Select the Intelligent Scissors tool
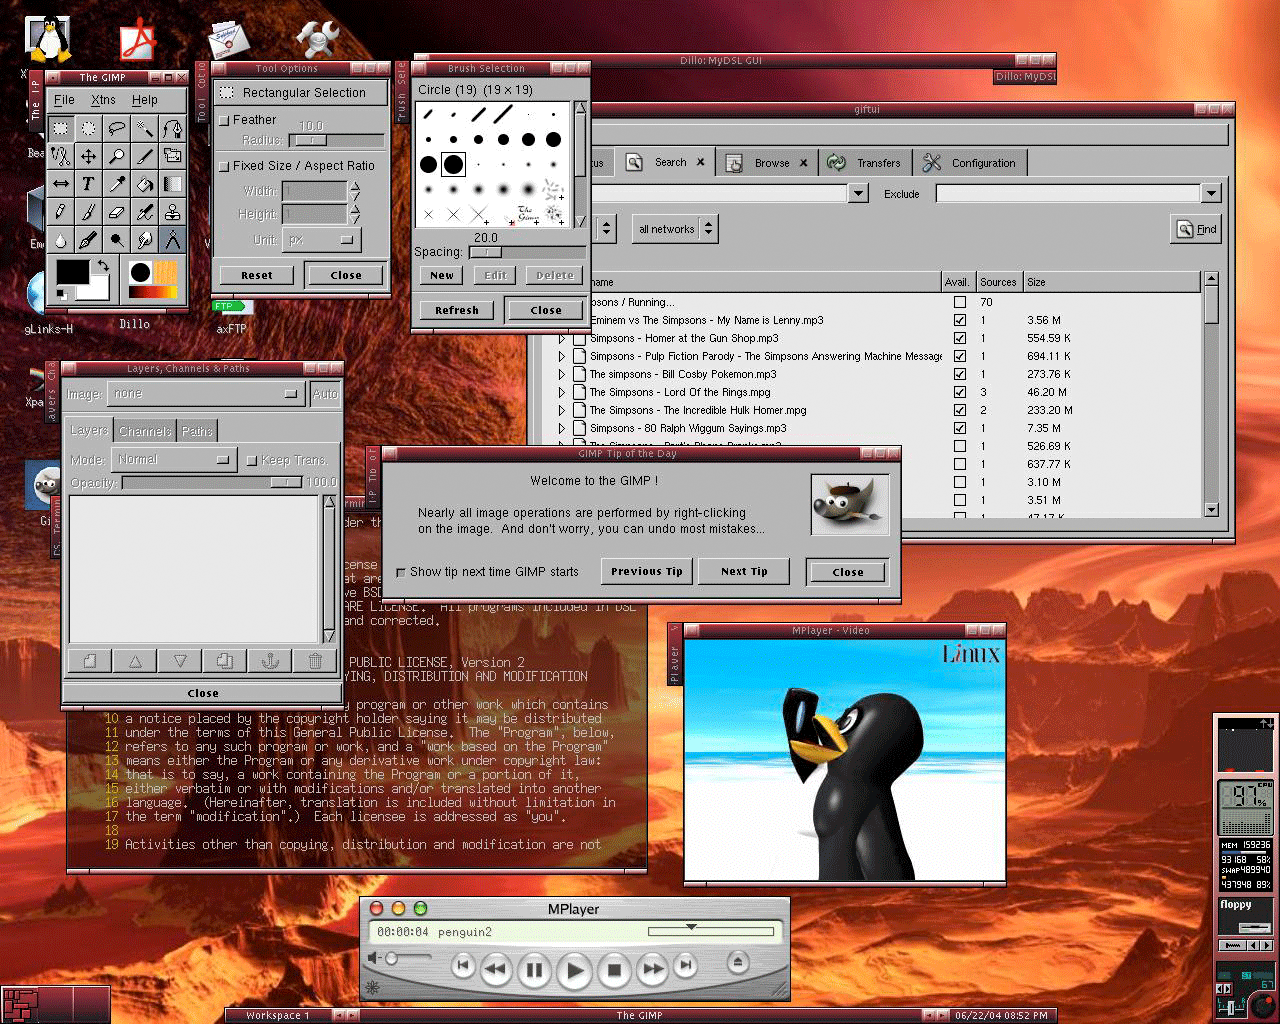The height and width of the screenshot is (1024, 1280). coord(61,156)
